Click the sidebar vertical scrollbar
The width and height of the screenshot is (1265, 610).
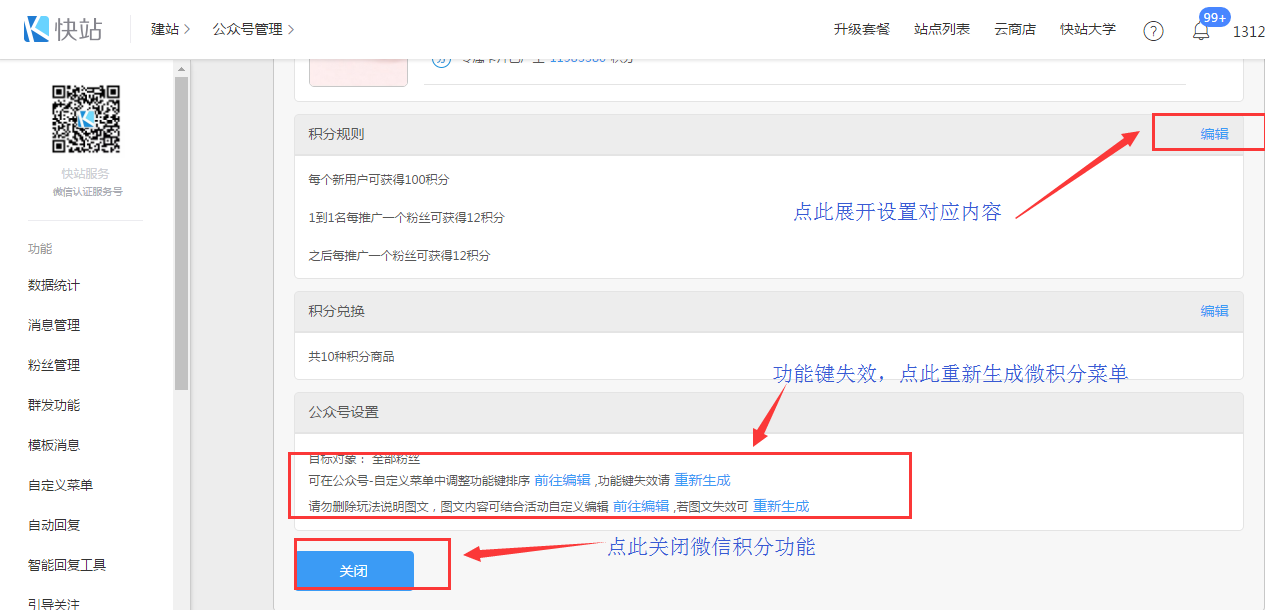[x=181, y=230]
